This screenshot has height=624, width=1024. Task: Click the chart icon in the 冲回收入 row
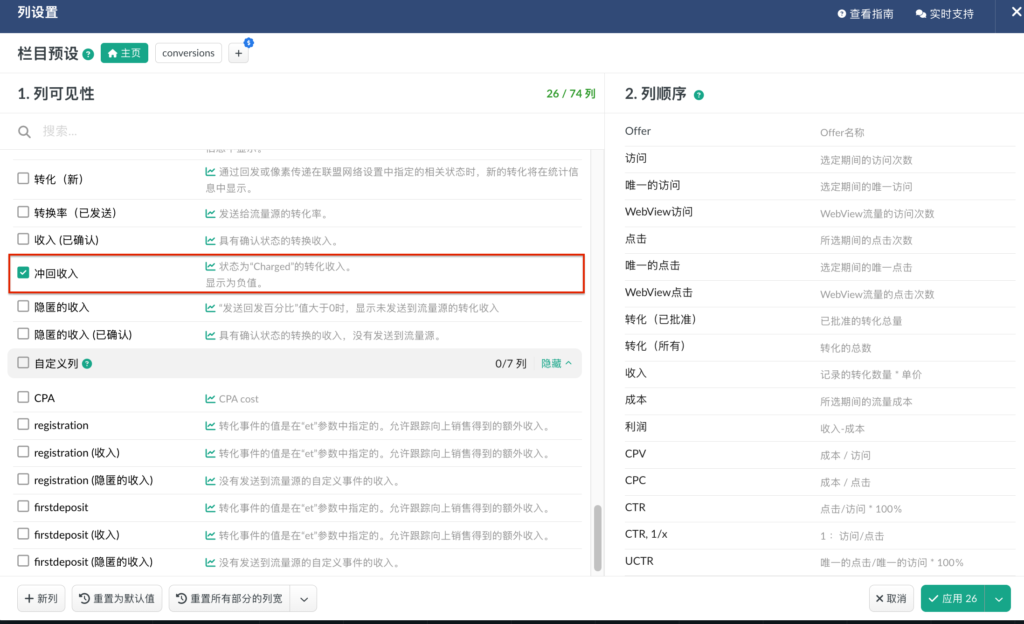click(x=210, y=267)
